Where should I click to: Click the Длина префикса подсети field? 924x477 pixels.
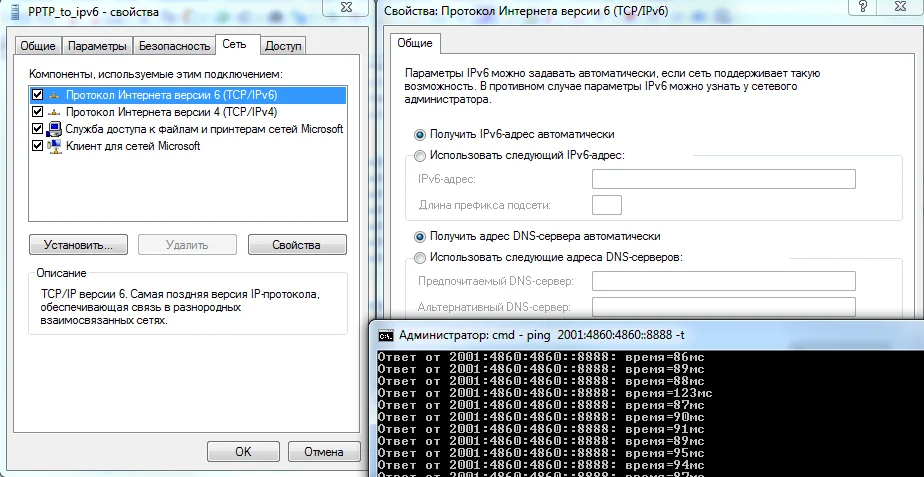607,205
